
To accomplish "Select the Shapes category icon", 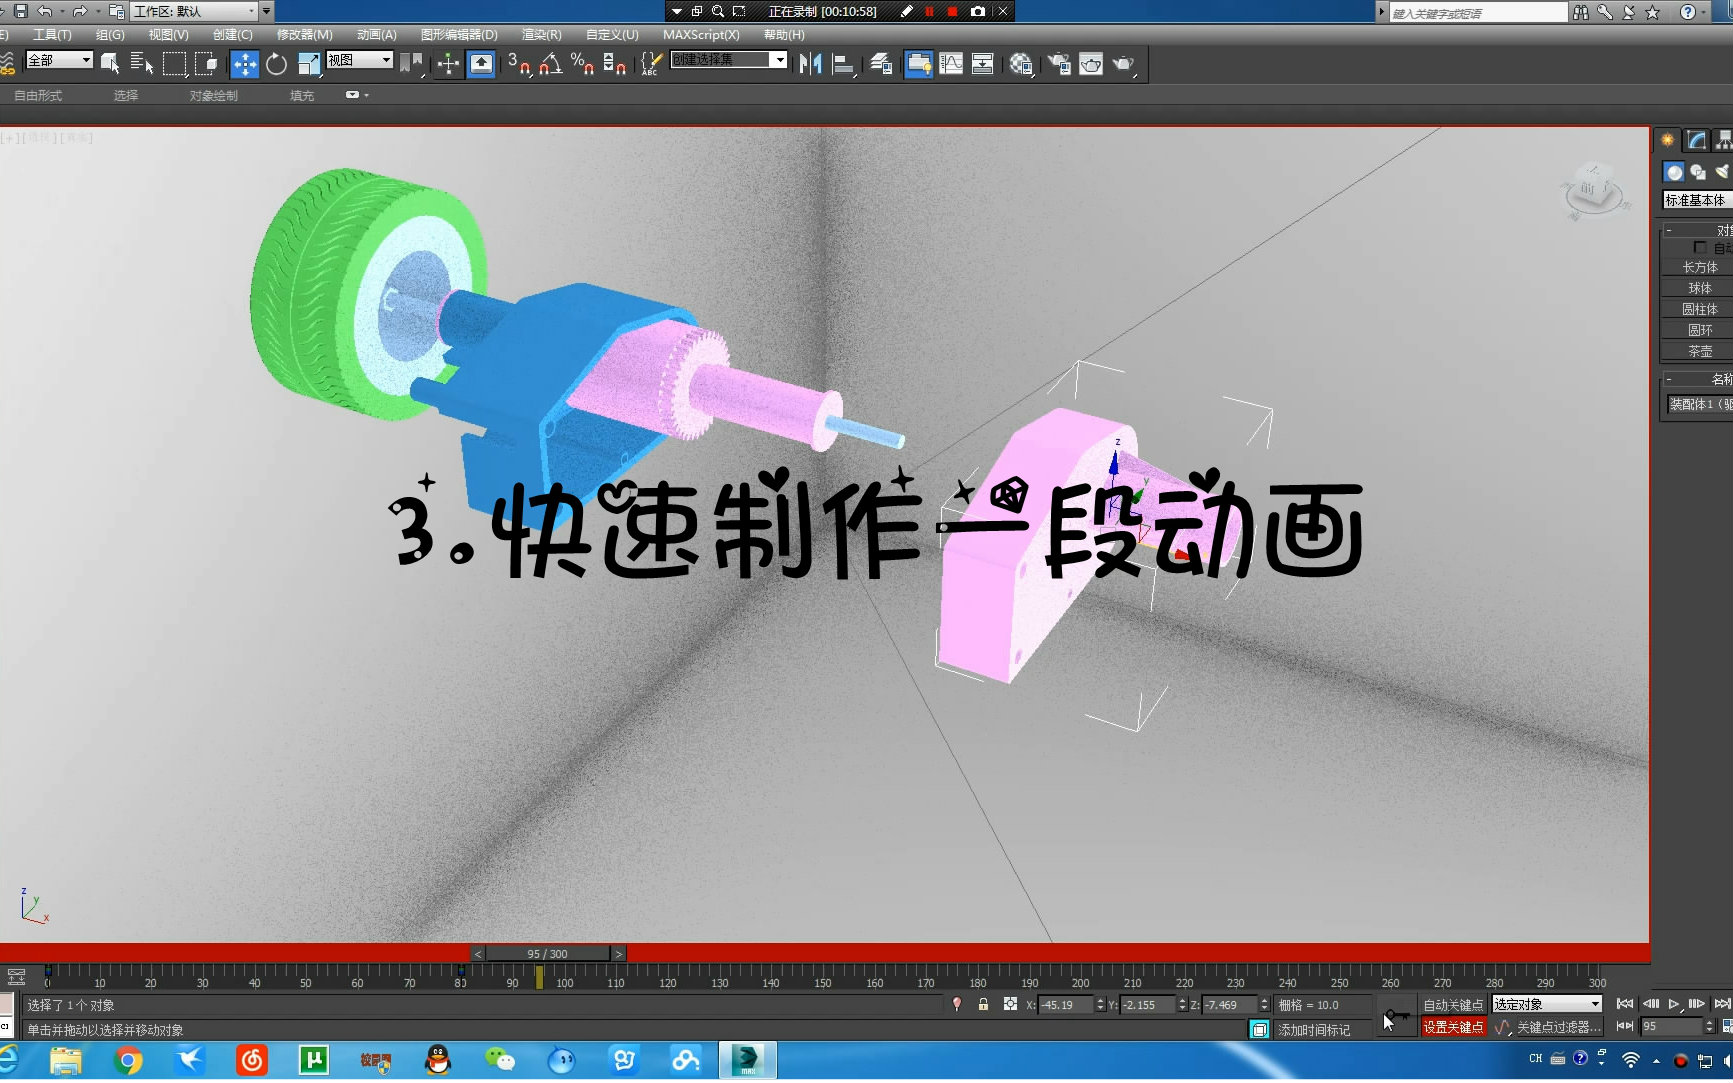I will (x=1698, y=172).
